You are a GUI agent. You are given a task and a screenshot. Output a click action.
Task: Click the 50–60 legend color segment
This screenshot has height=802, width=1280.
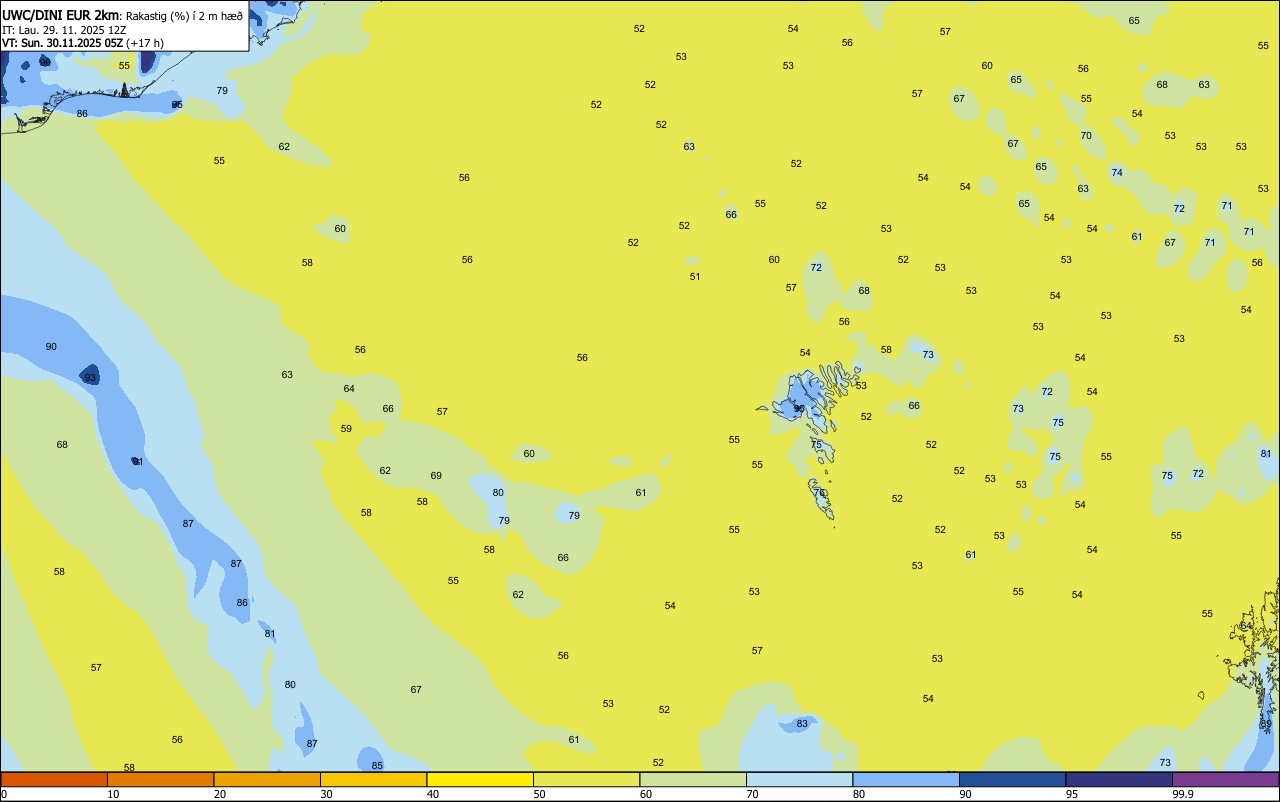587,779
